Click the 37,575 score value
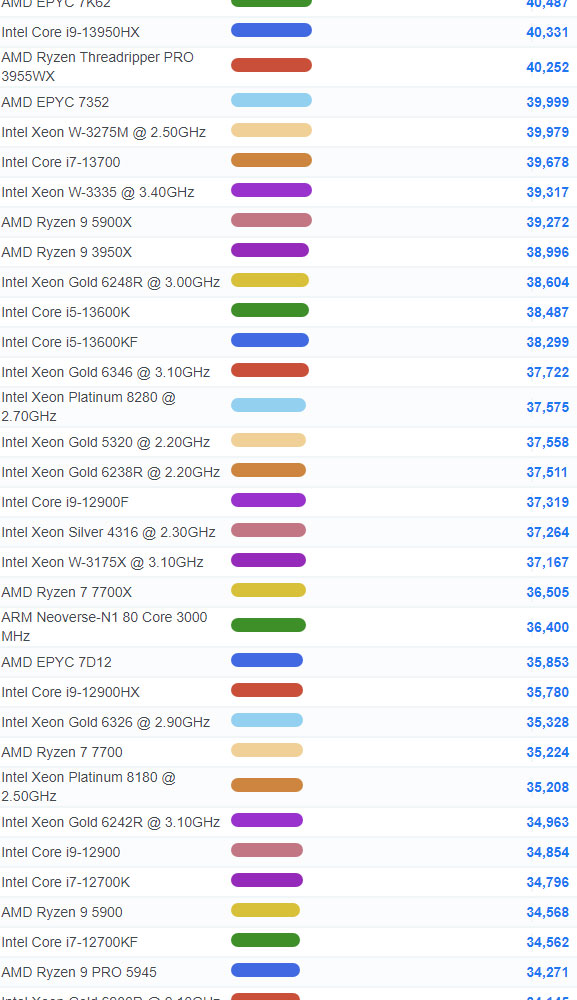The image size is (577, 1000). pyautogui.click(x=547, y=407)
